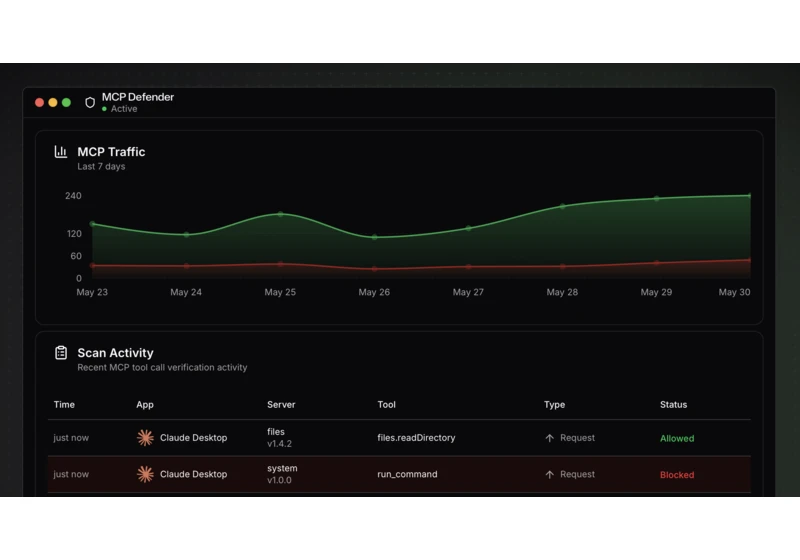Click the green maximize window button
This screenshot has width=800, height=560.
pos(66,103)
